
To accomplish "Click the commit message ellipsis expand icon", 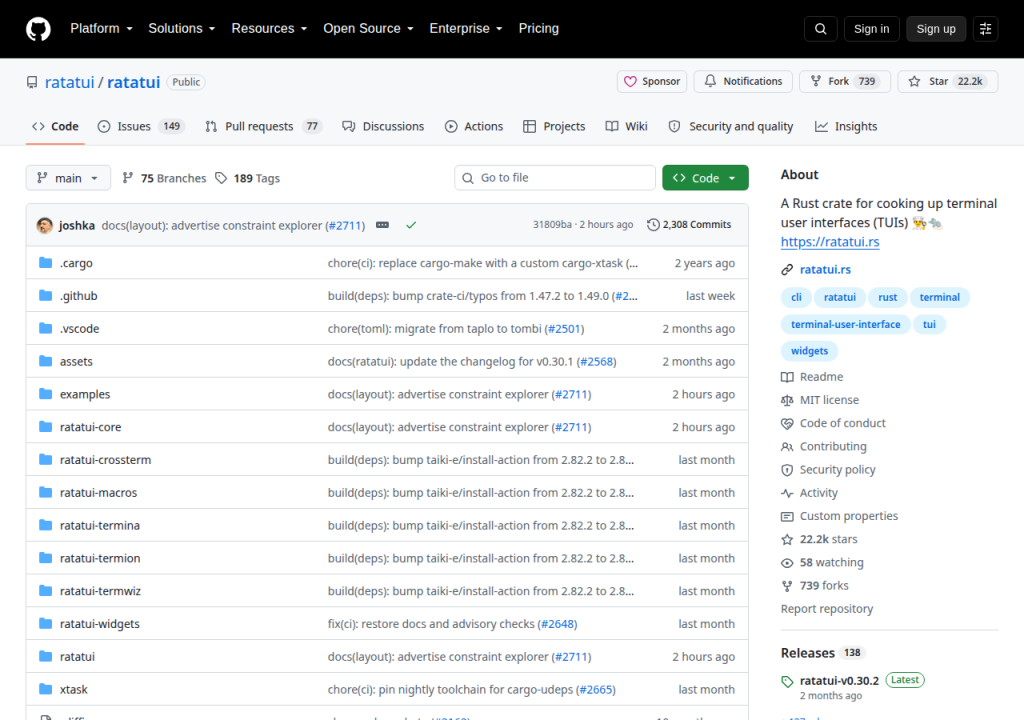I will pyautogui.click(x=383, y=225).
